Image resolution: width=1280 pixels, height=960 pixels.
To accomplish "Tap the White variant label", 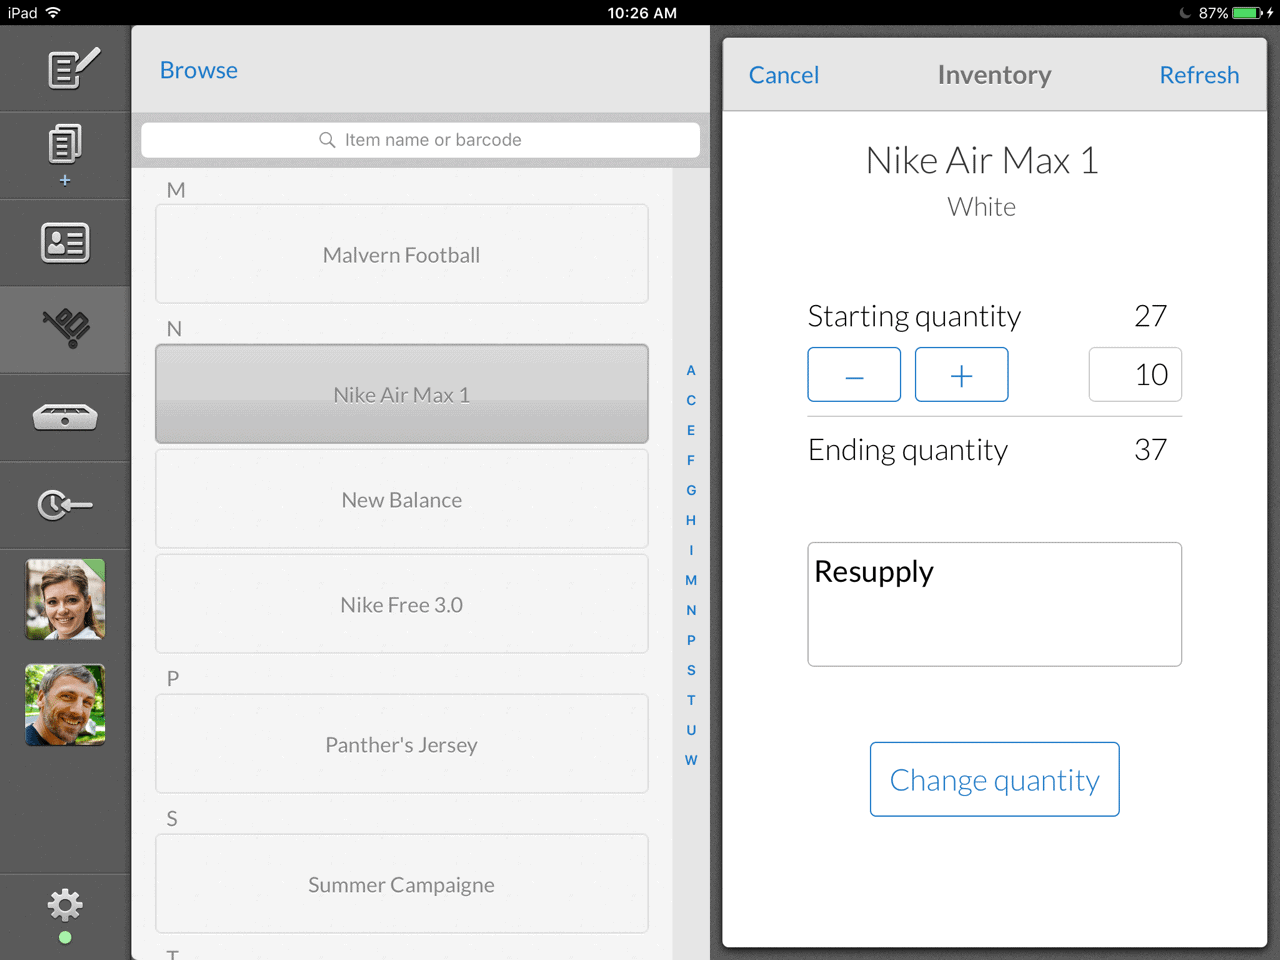I will tap(982, 207).
